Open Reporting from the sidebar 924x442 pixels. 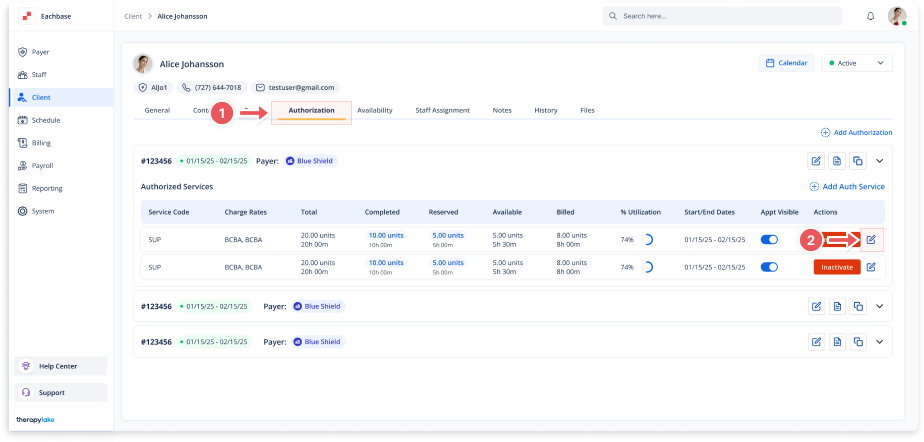46,188
